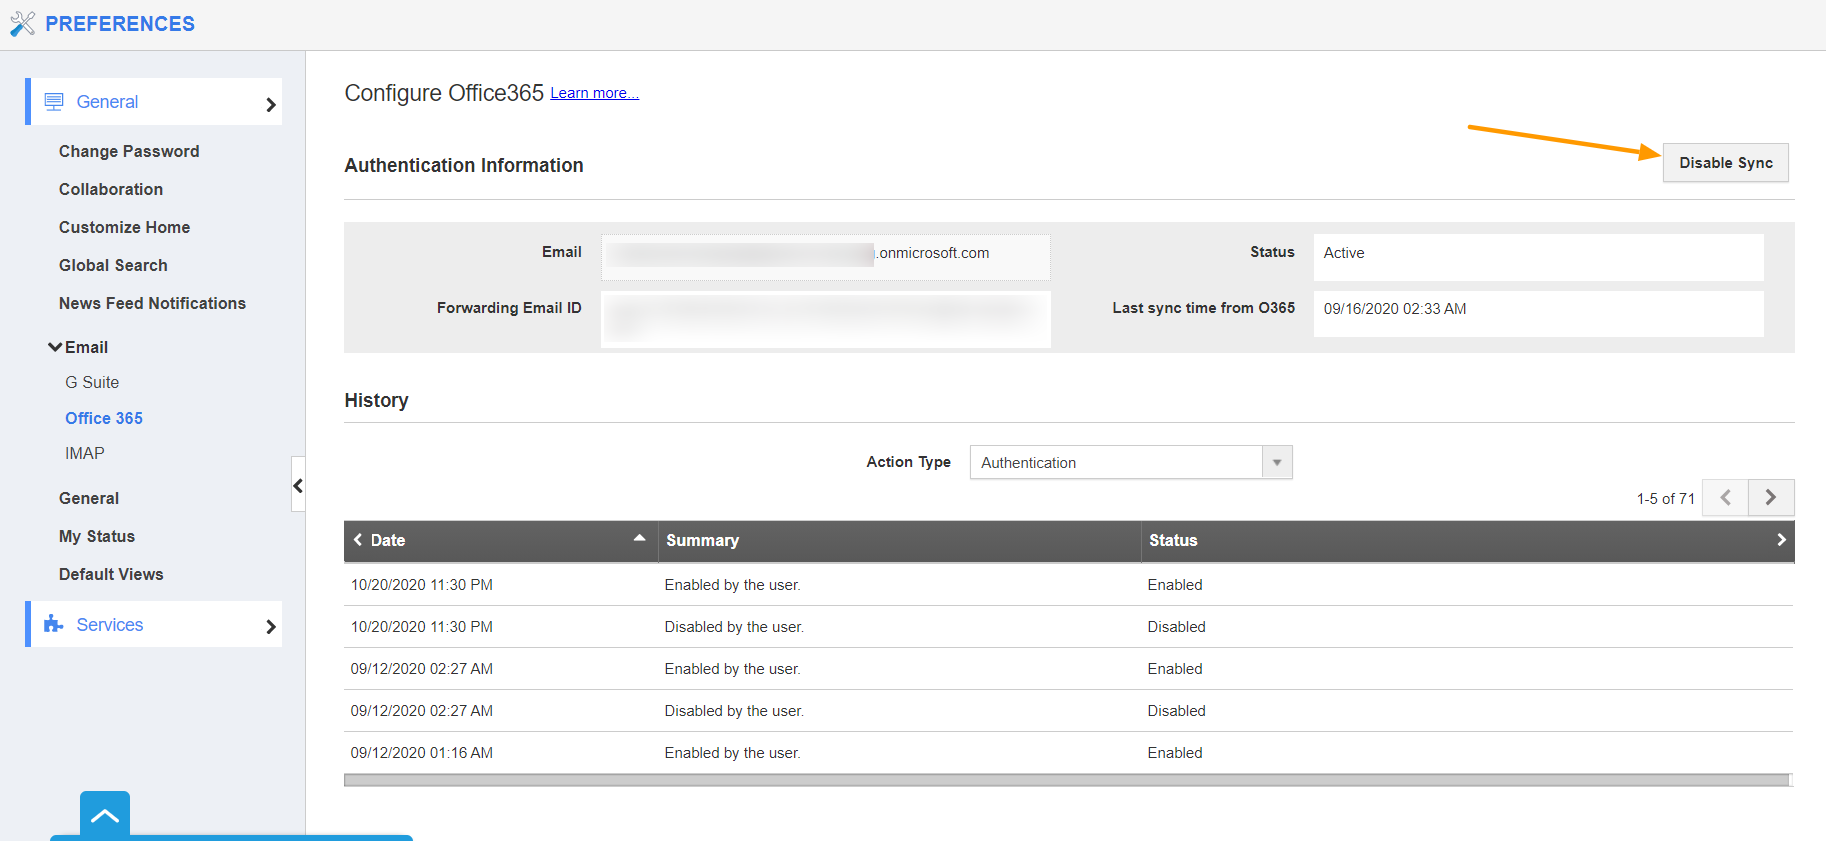Click the blue scroll-up chevron button
The image size is (1826, 841).
coord(105,815)
